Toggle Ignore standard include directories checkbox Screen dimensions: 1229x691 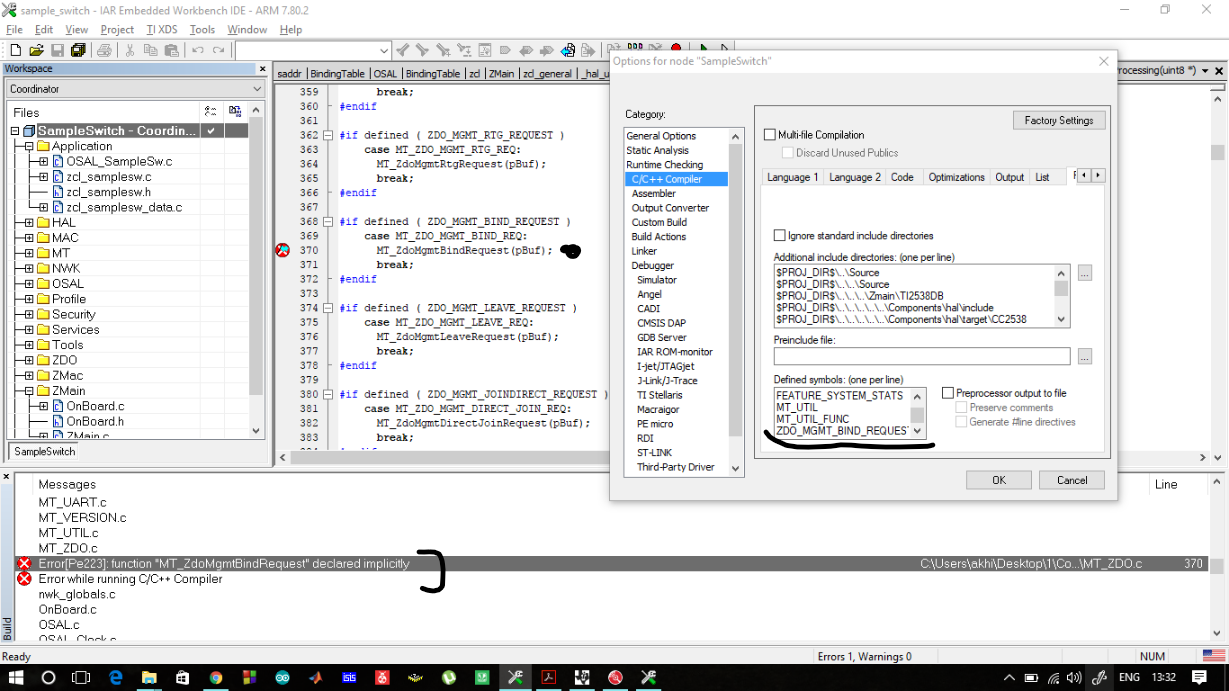pyautogui.click(x=780, y=236)
